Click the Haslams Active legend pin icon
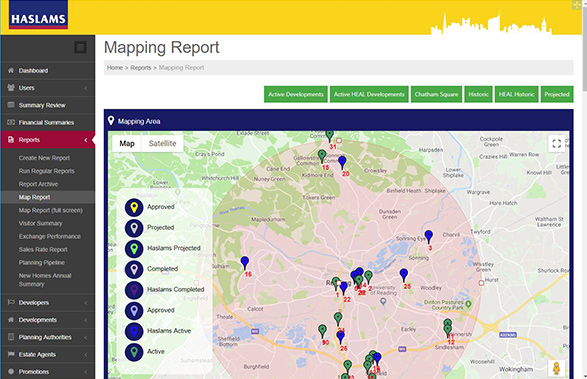 [134, 331]
